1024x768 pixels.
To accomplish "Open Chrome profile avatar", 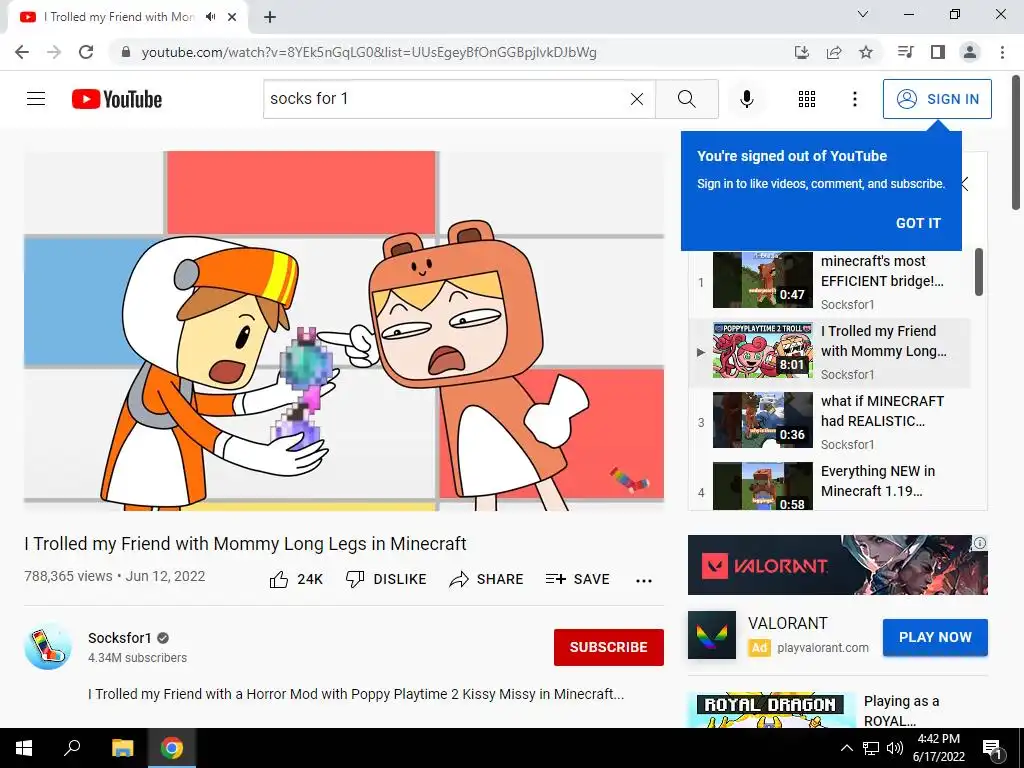I will (970, 52).
